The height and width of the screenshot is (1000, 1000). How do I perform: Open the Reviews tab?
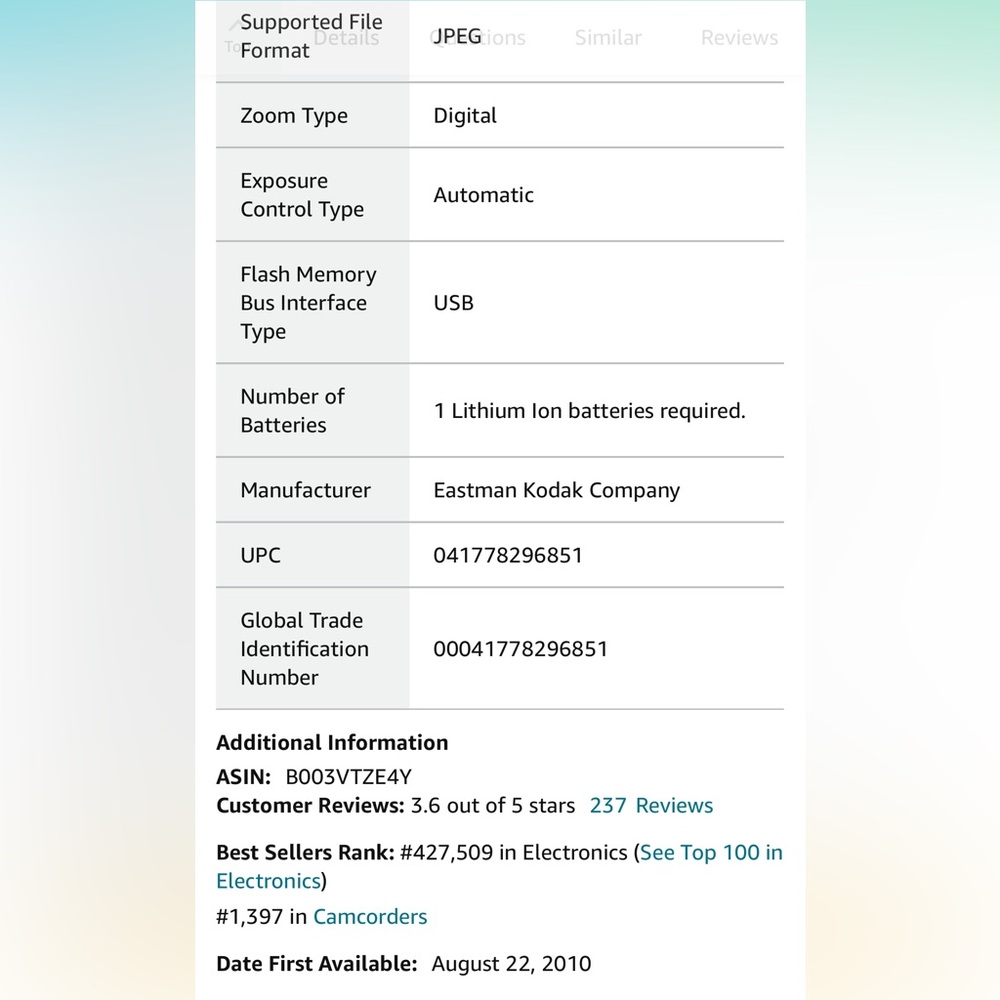click(739, 38)
